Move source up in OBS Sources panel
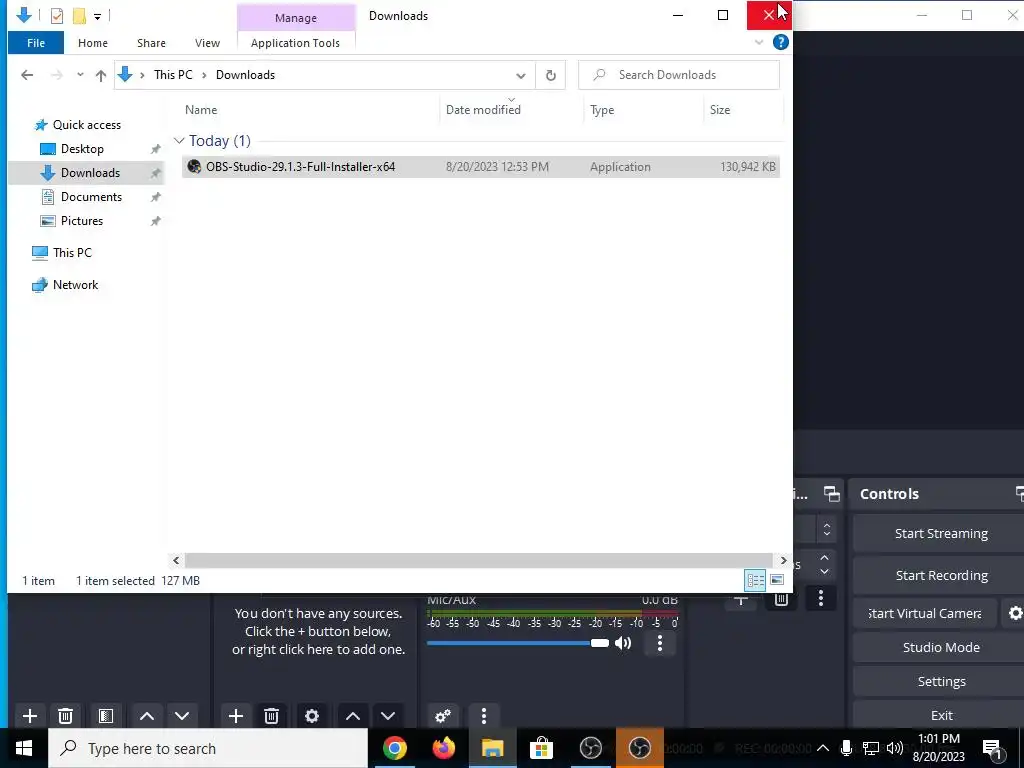Viewport: 1024px width, 768px height. click(353, 716)
